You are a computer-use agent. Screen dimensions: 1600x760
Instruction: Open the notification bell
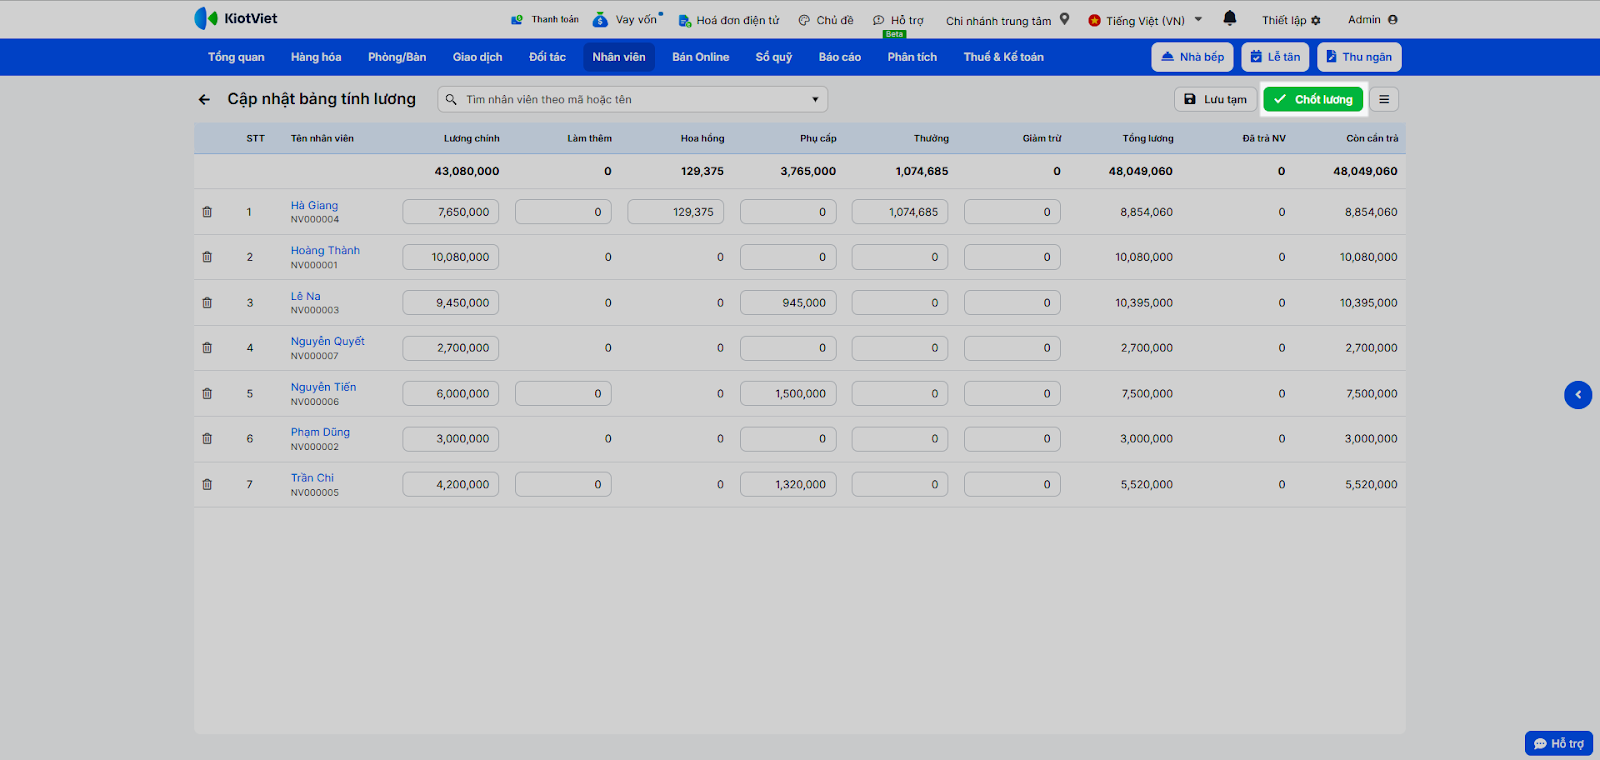[1230, 19]
